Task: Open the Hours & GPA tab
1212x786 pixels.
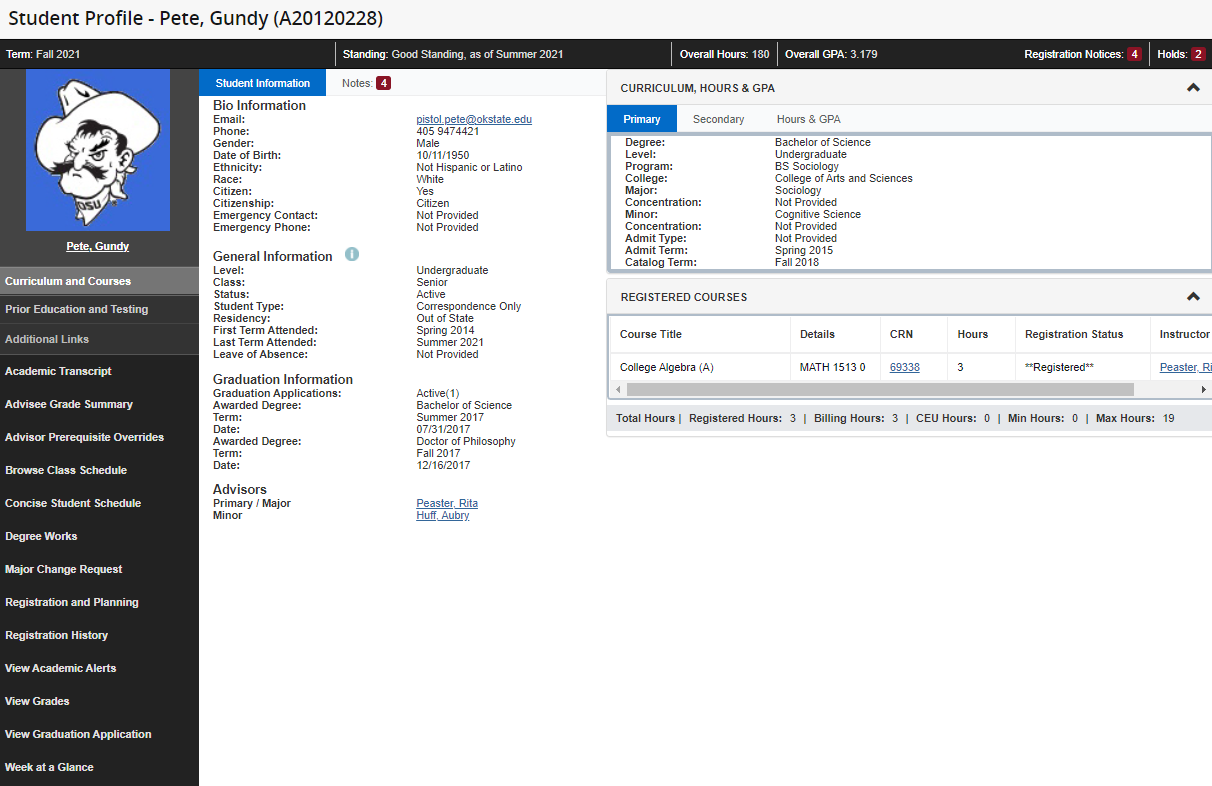Action: click(x=808, y=118)
